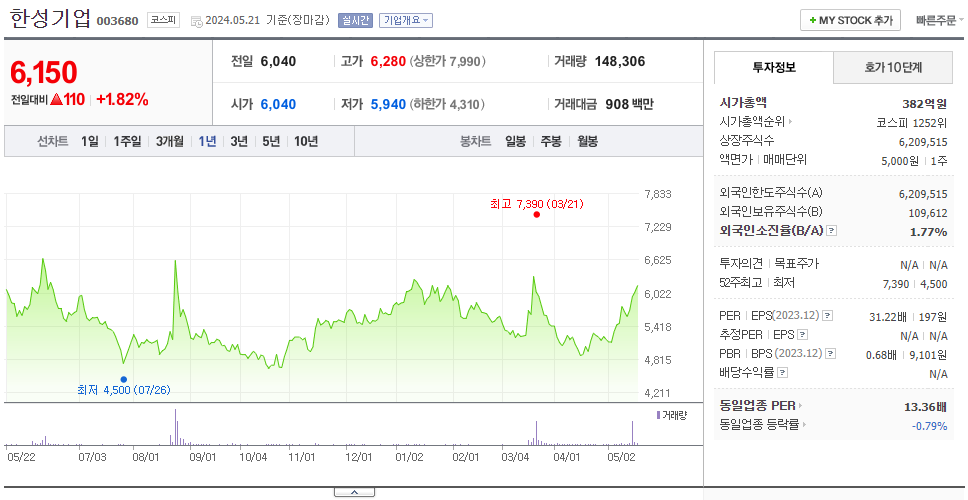This screenshot has height=500, width=968.
Task: Select the 3년 line chart period
Action: tap(239, 141)
